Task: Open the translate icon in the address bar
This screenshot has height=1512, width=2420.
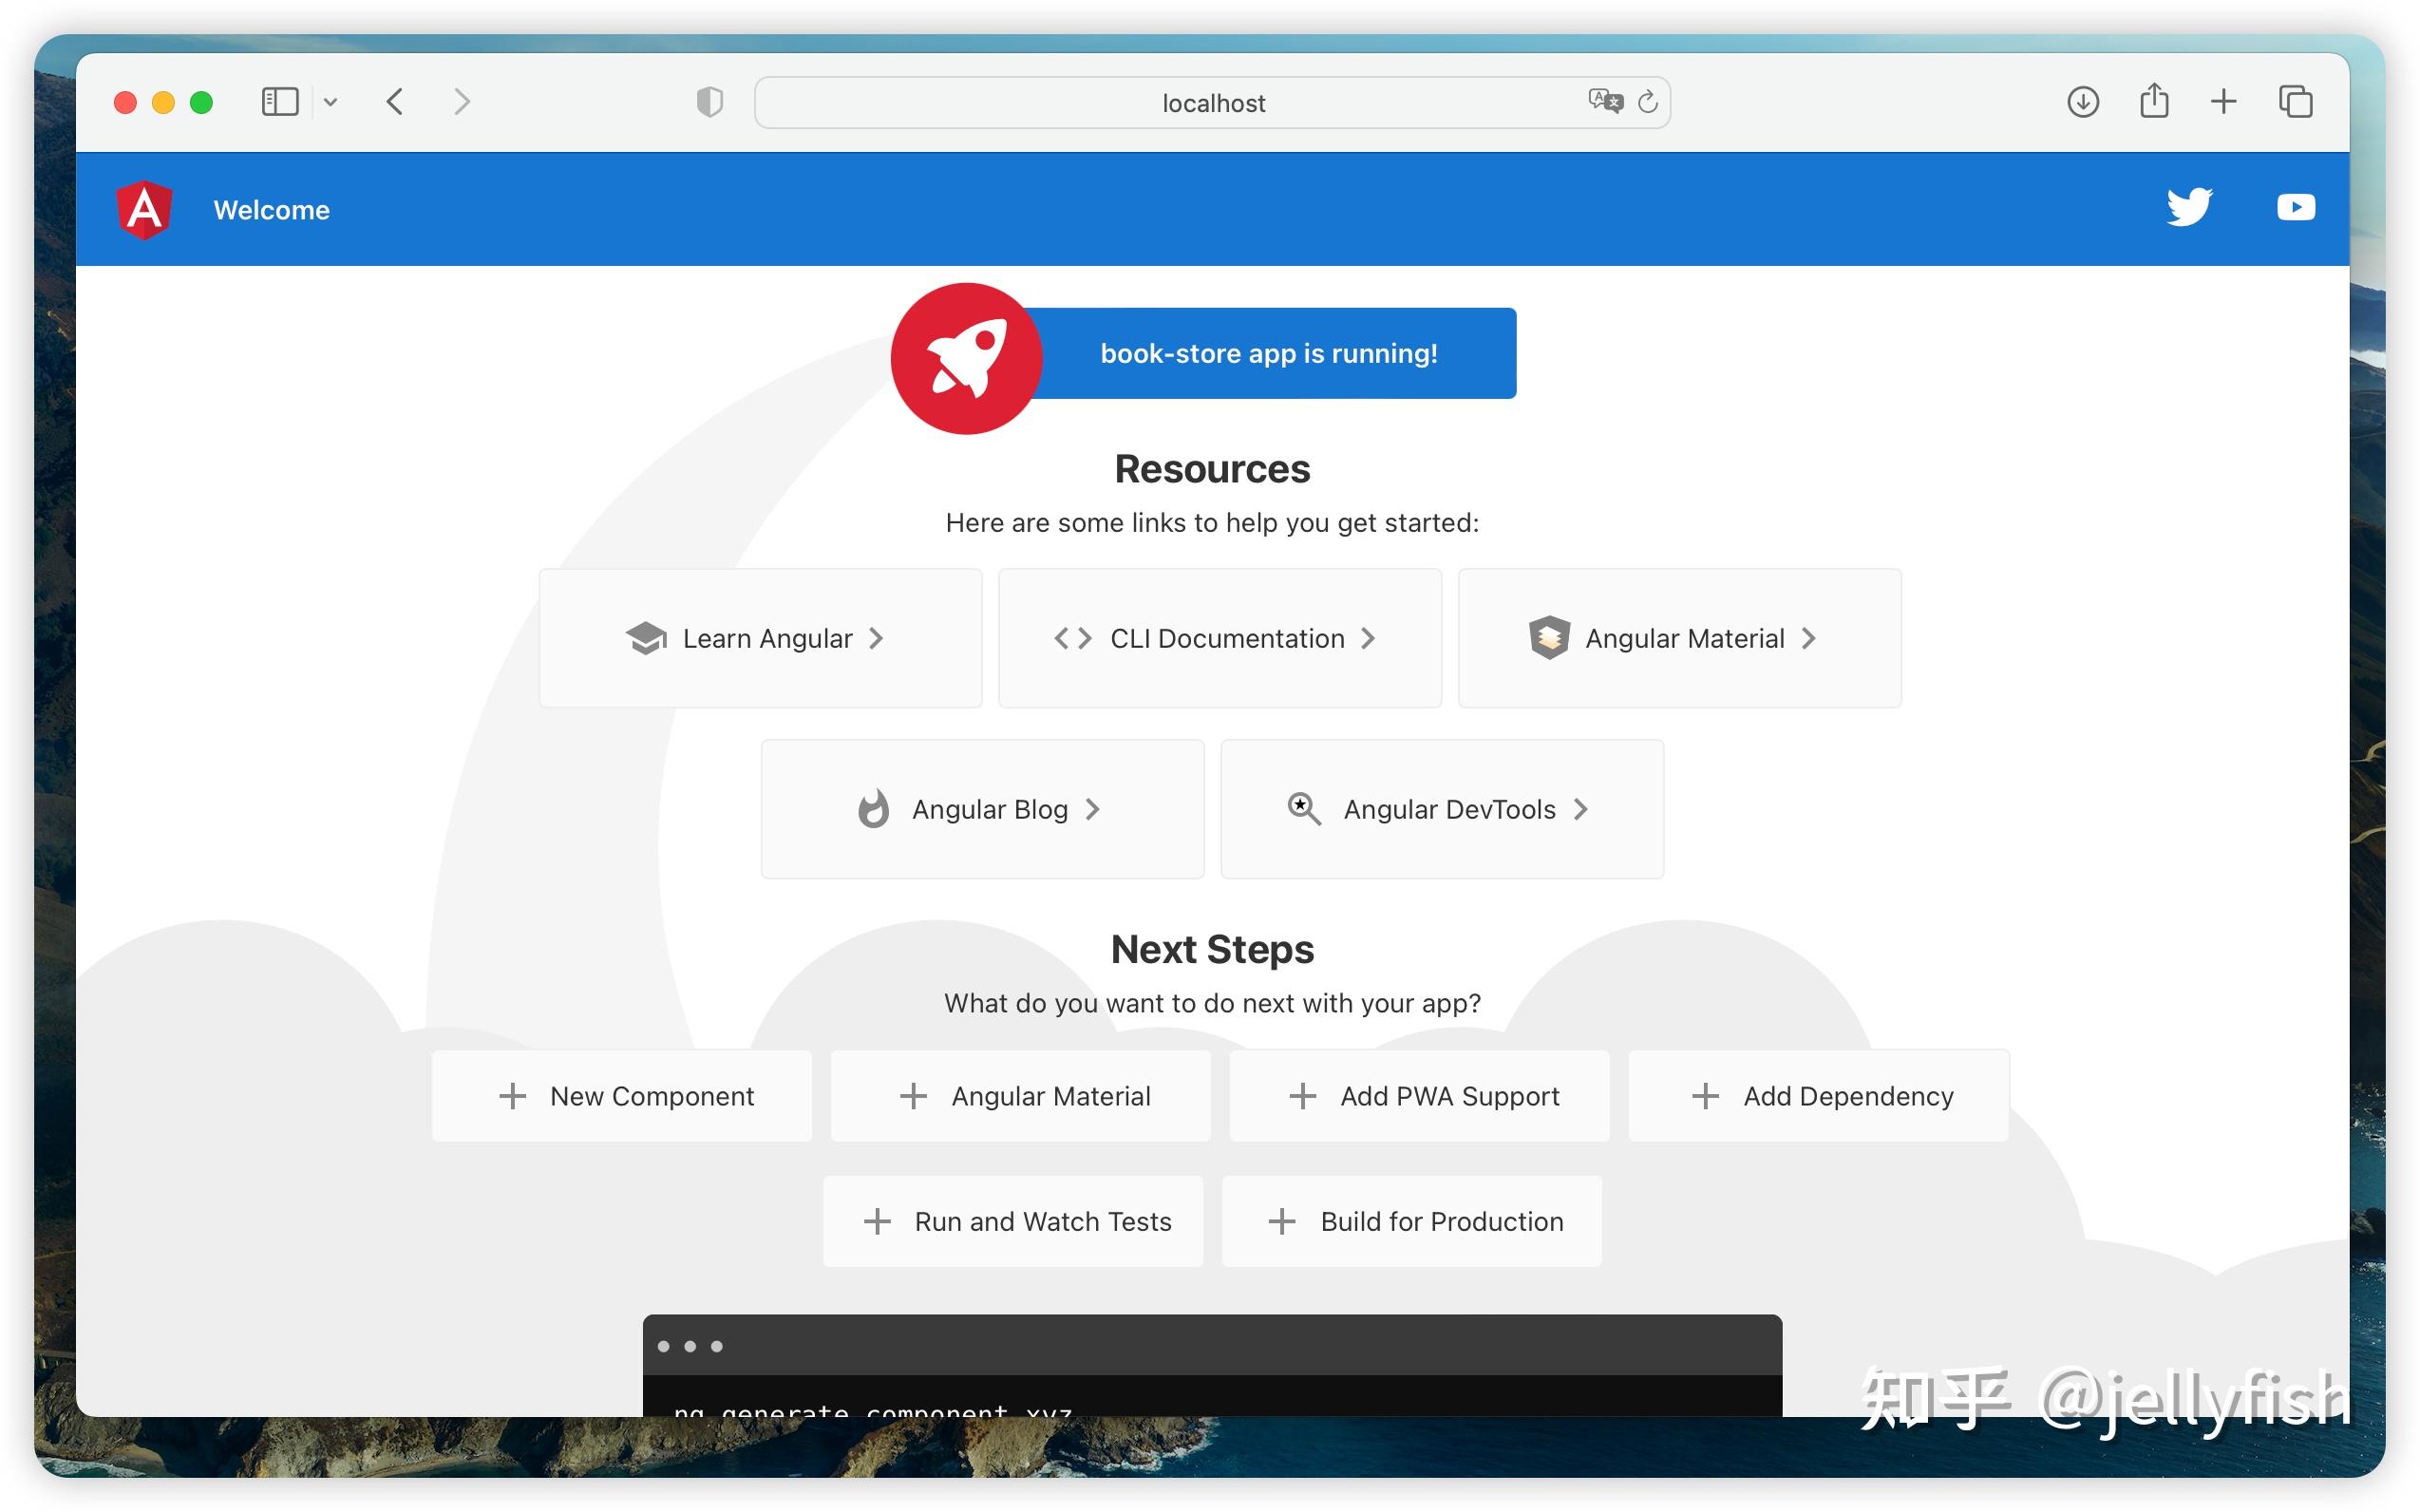Action: [x=1604, y=101]
